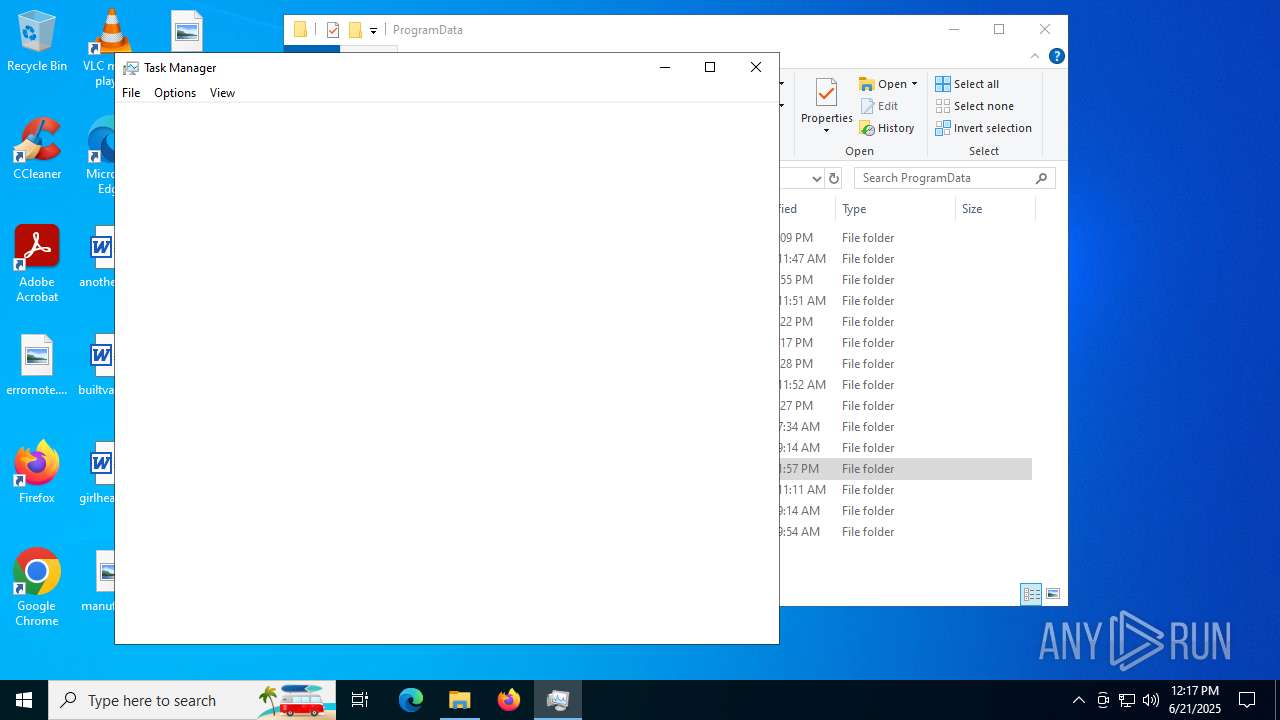Viewport: 1280px width, 720px height.
Task: Select the Google Chrome desktop shortcut
Action: (37, 588)
